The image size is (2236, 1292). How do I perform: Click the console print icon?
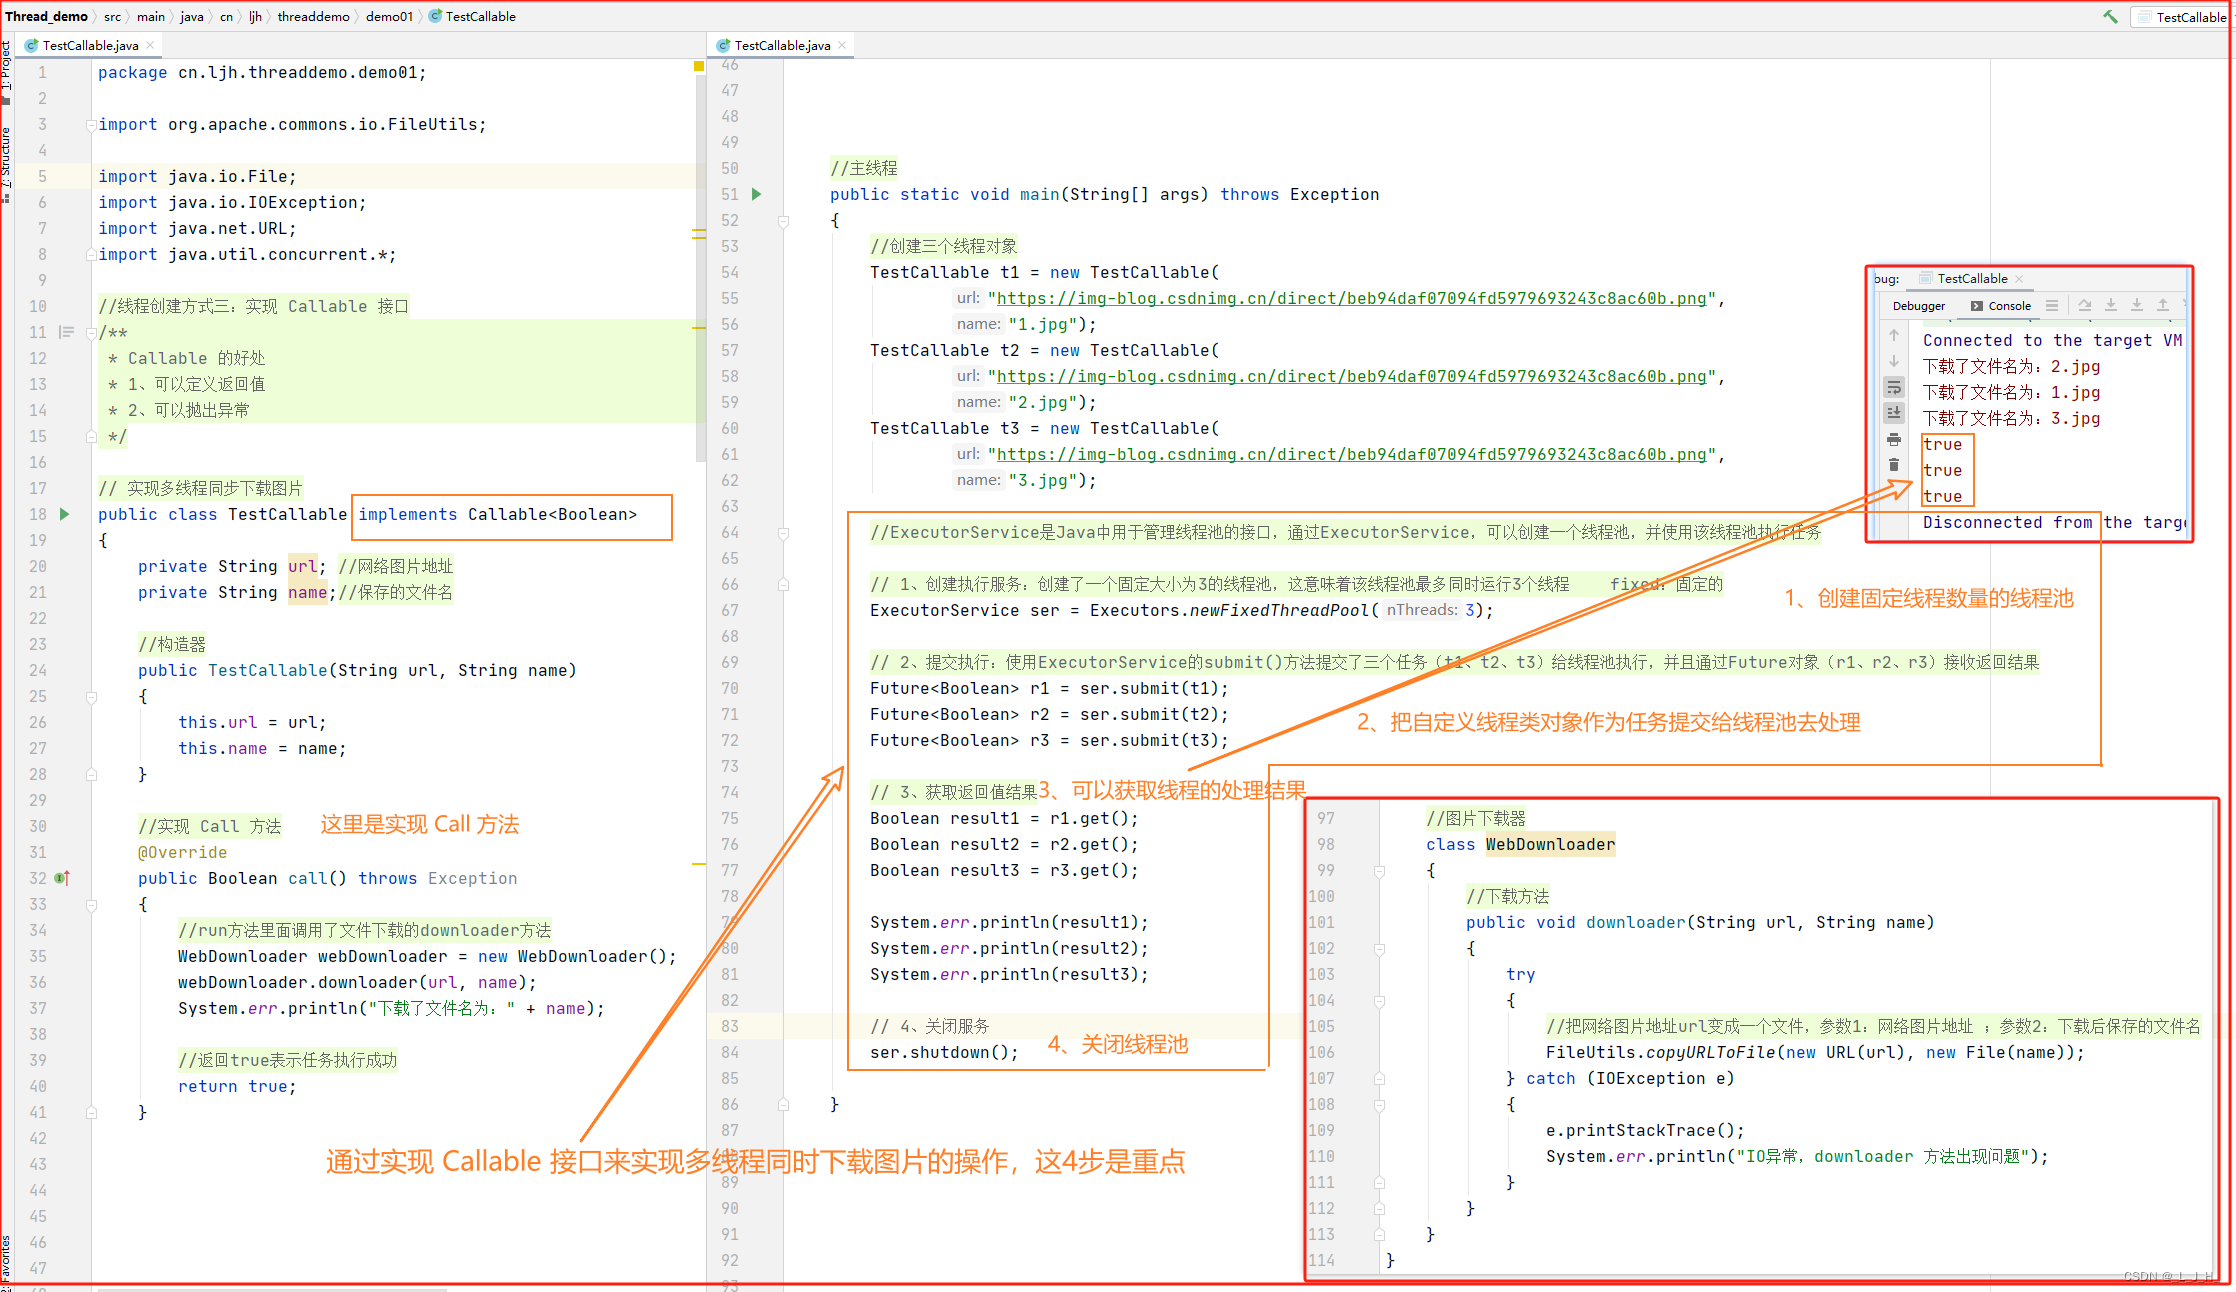click(1894, 439)
